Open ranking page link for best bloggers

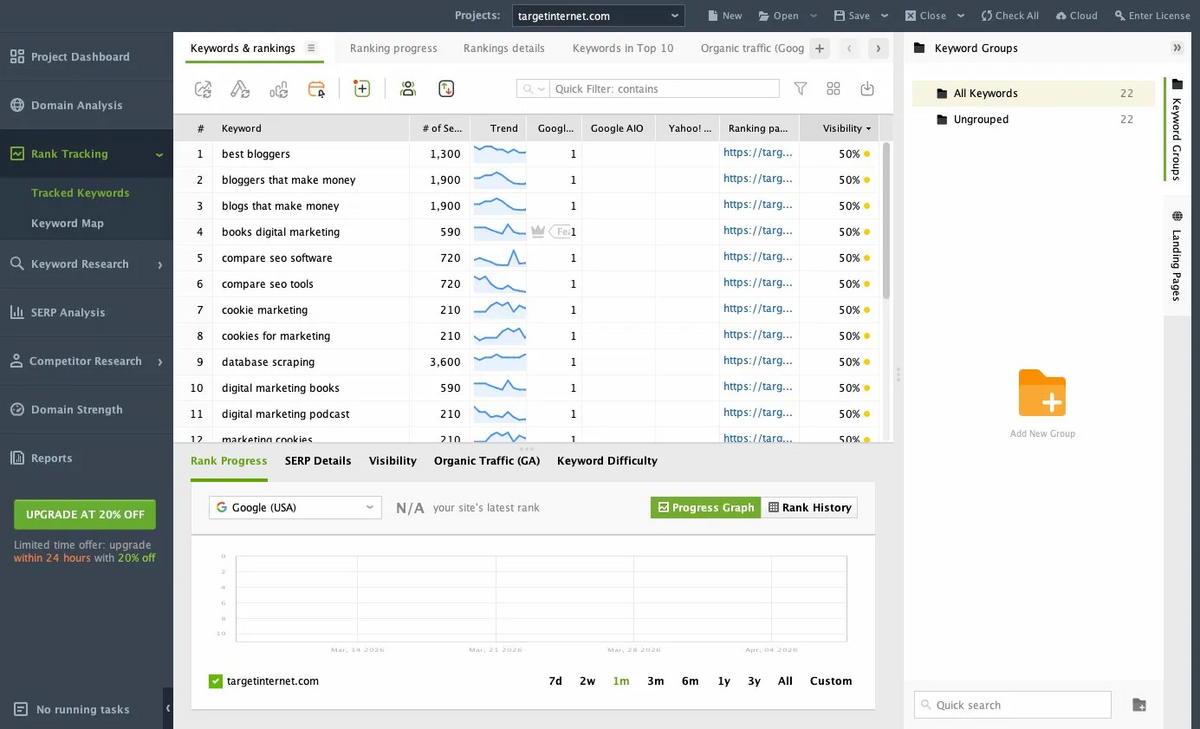click(x=758, y=153)
